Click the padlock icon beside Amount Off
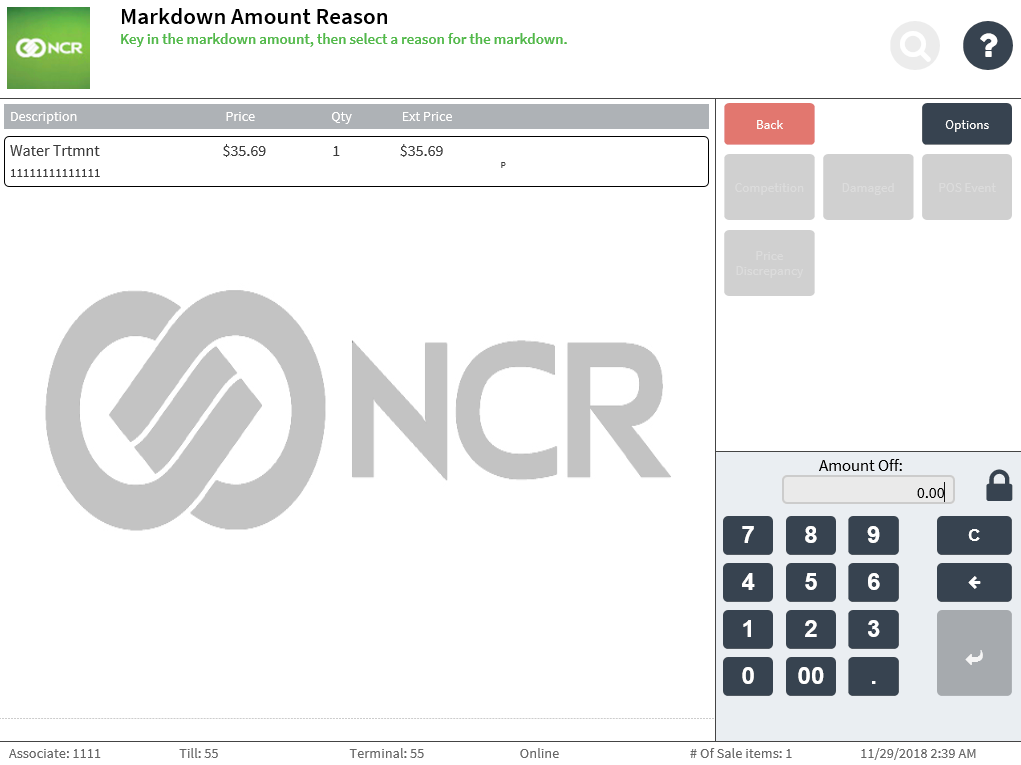 [999, 486]
